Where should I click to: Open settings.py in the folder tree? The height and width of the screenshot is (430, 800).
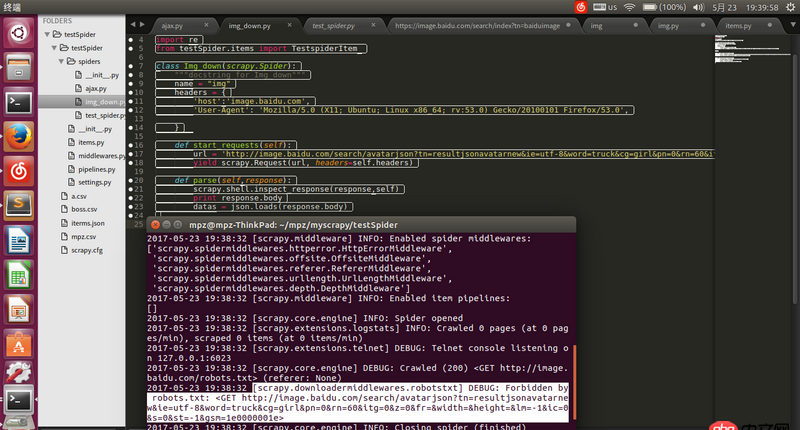pos(94,184)
